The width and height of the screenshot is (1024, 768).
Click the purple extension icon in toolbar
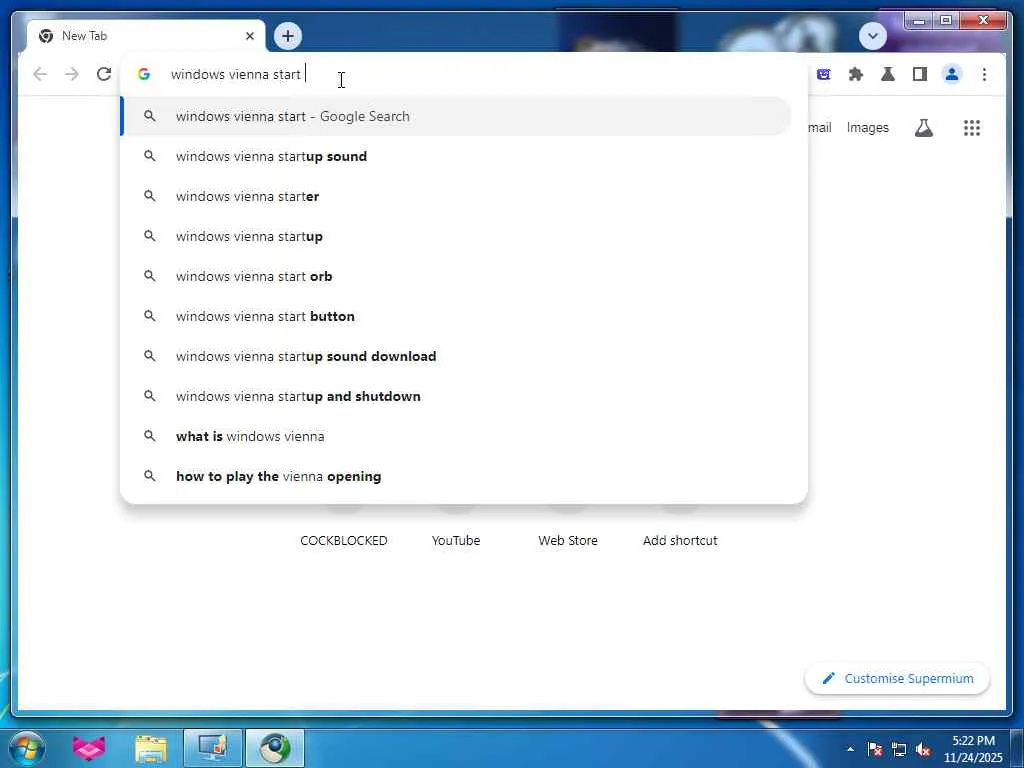824,74
